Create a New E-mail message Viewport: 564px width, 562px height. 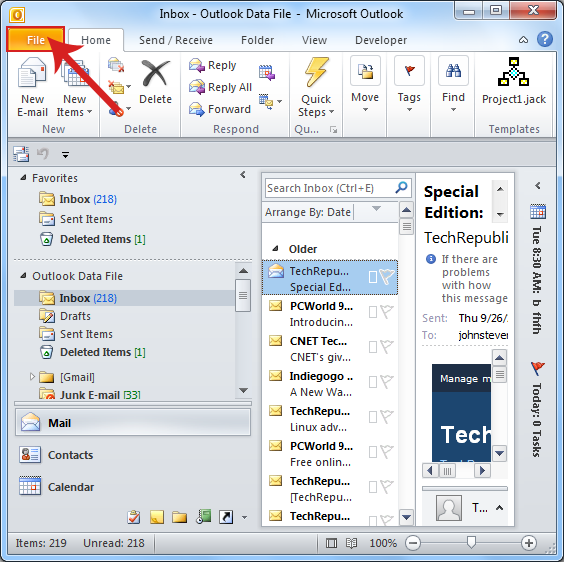[x=32, y=87]
